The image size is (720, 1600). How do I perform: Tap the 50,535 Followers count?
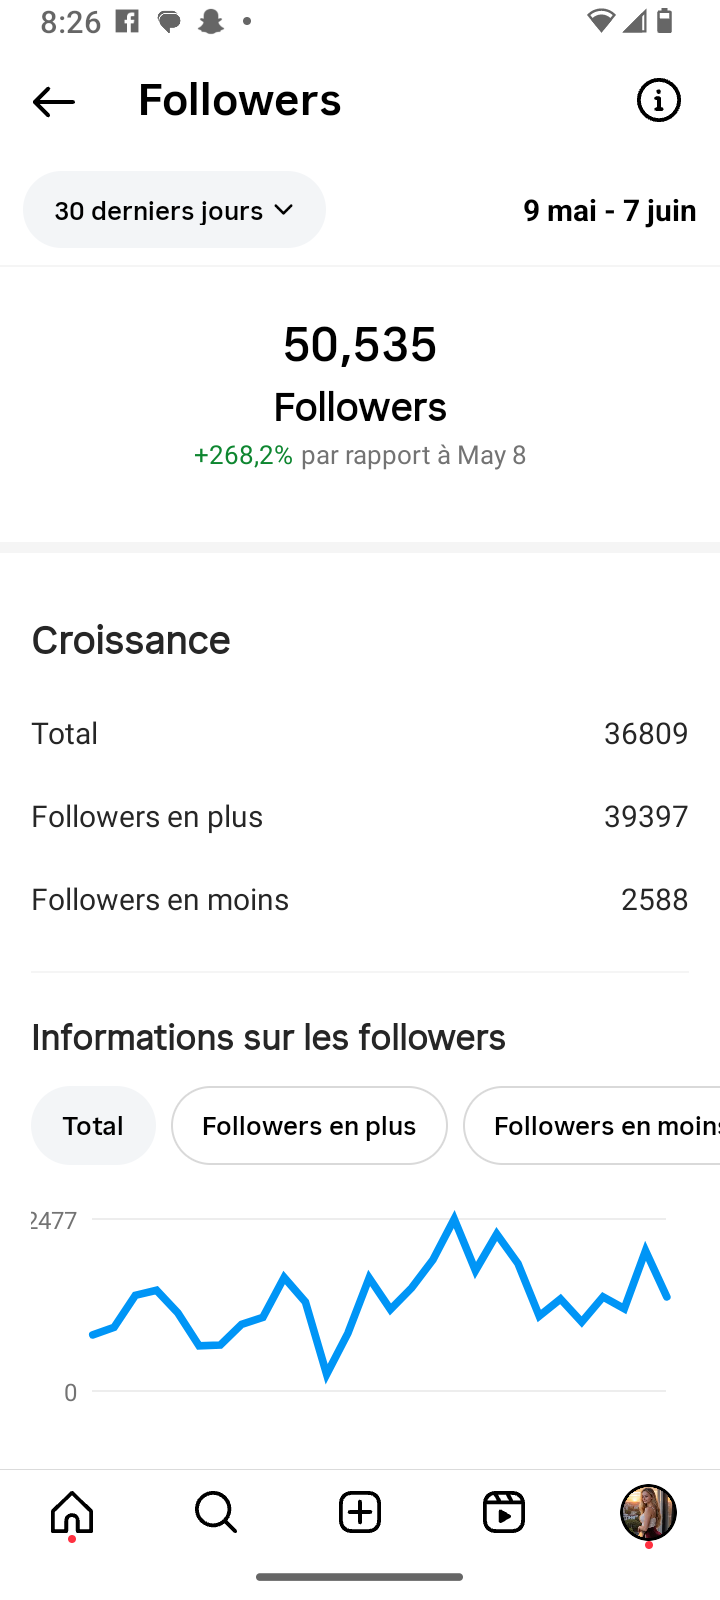[x=360, y=343]
